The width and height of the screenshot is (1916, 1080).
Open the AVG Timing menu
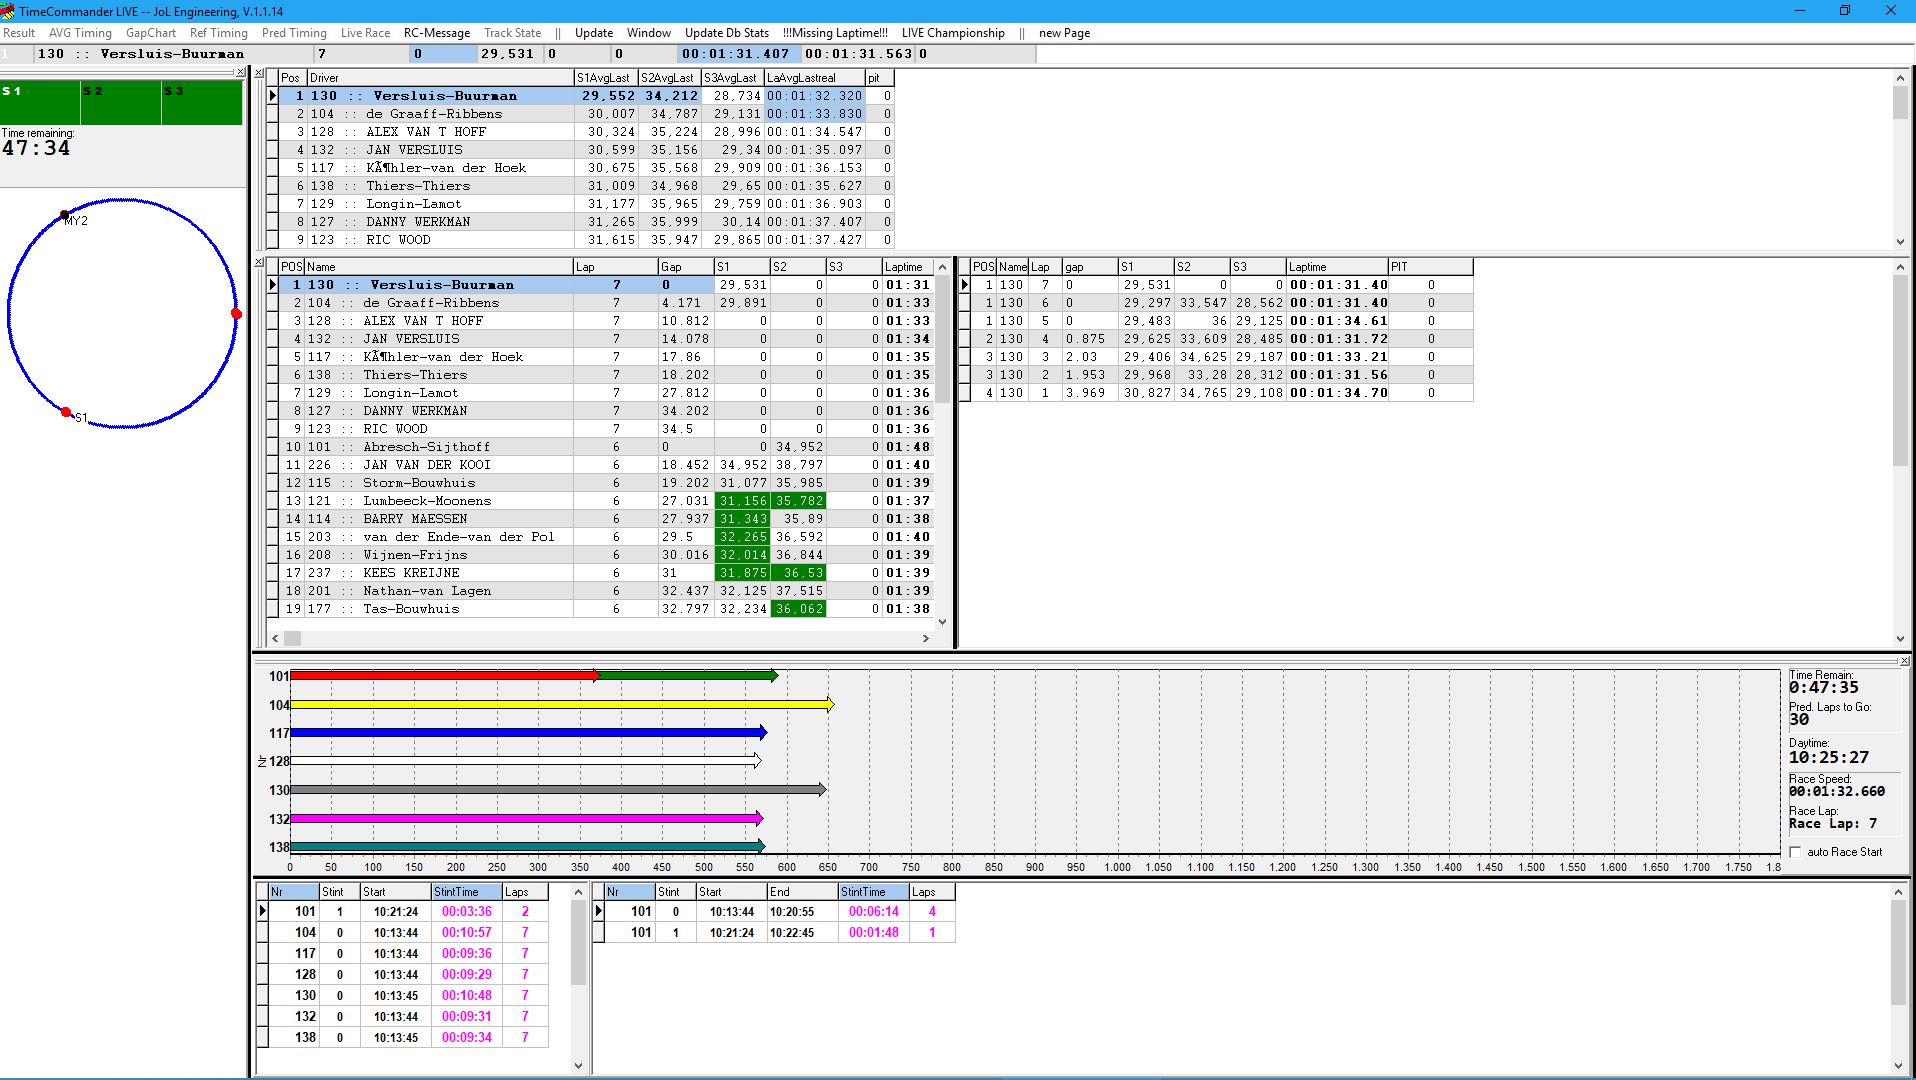(80, 33)
